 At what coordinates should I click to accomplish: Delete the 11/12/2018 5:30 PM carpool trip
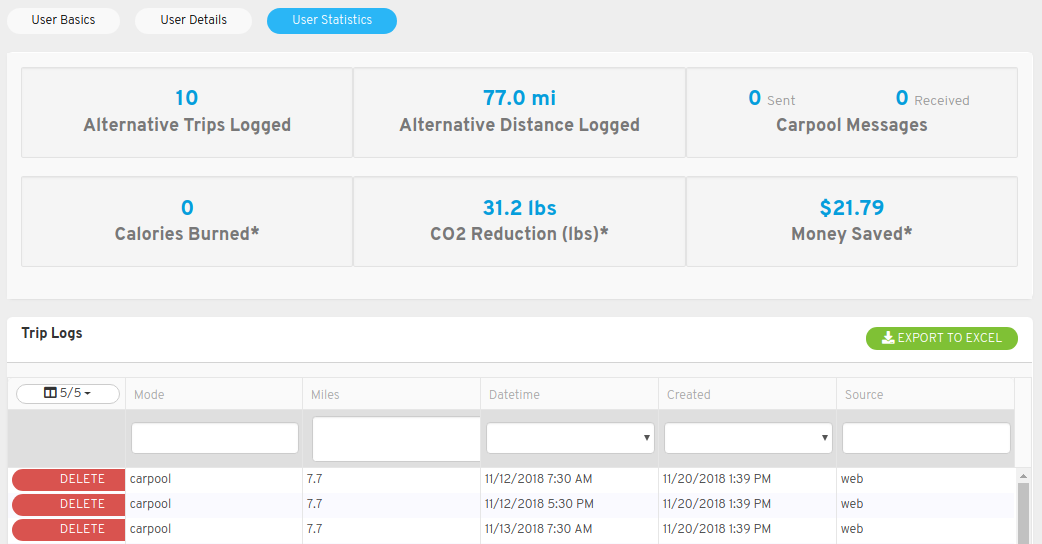[68, 504]
